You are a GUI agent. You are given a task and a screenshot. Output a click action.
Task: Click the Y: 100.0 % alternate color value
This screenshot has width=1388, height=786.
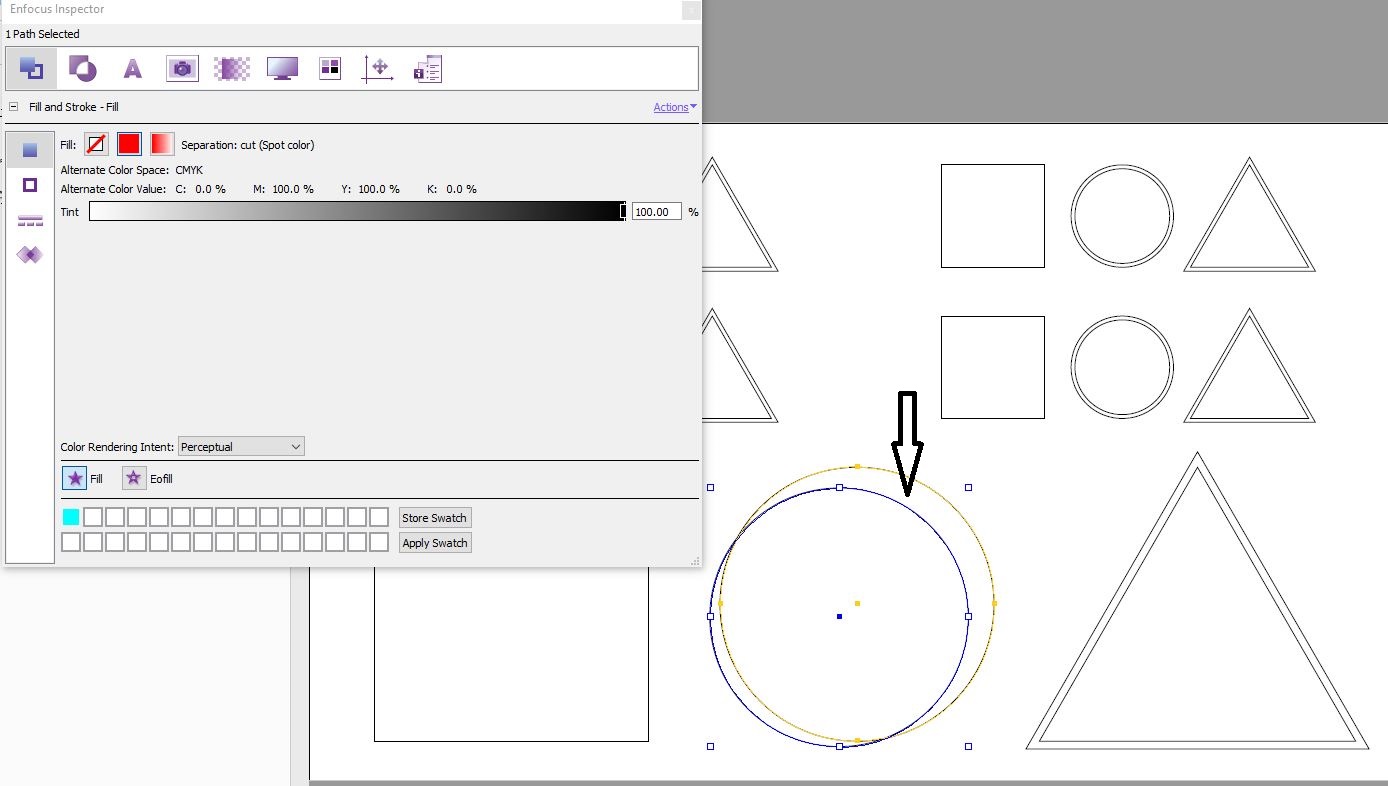point(370,189)
